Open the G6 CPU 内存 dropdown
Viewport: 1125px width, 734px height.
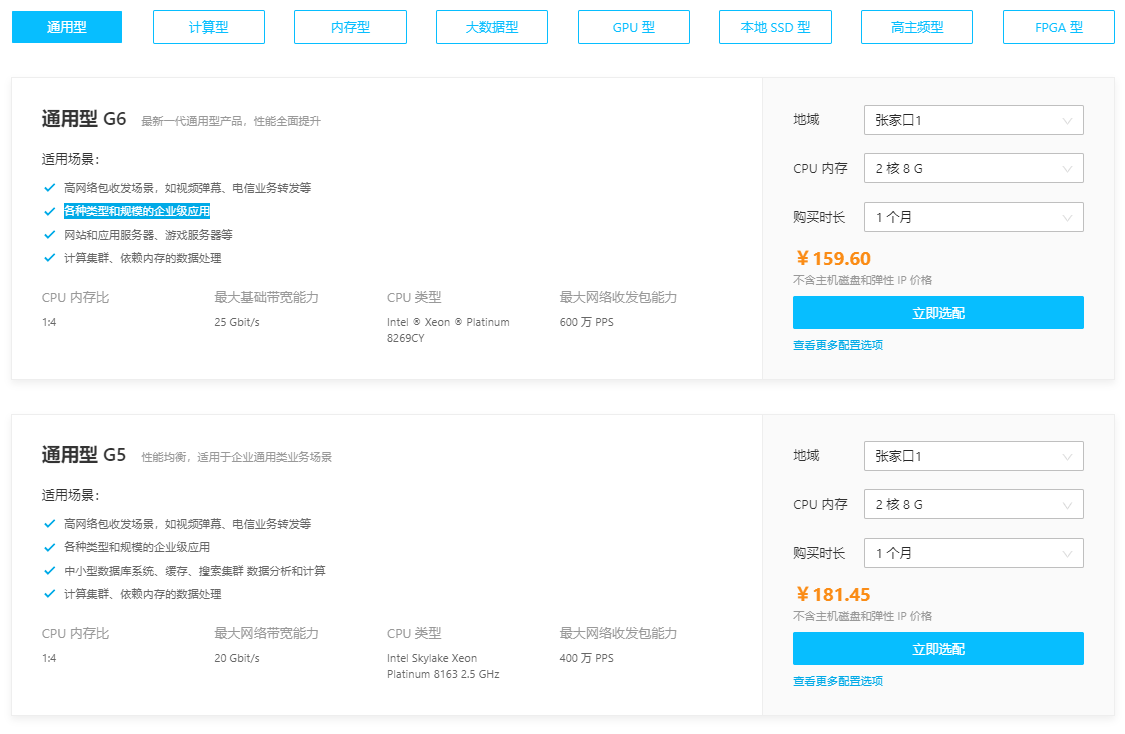click(x=973, y=168)
